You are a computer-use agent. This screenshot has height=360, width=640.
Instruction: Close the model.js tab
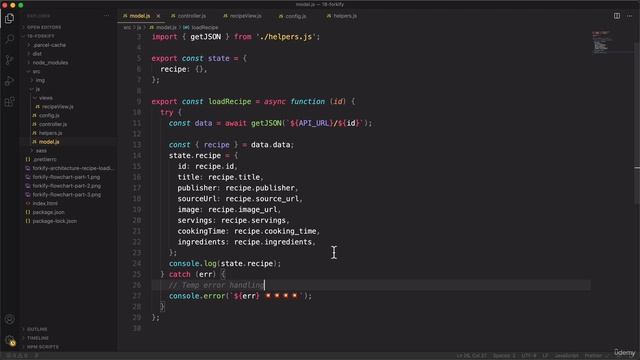[x=158, y=16]
